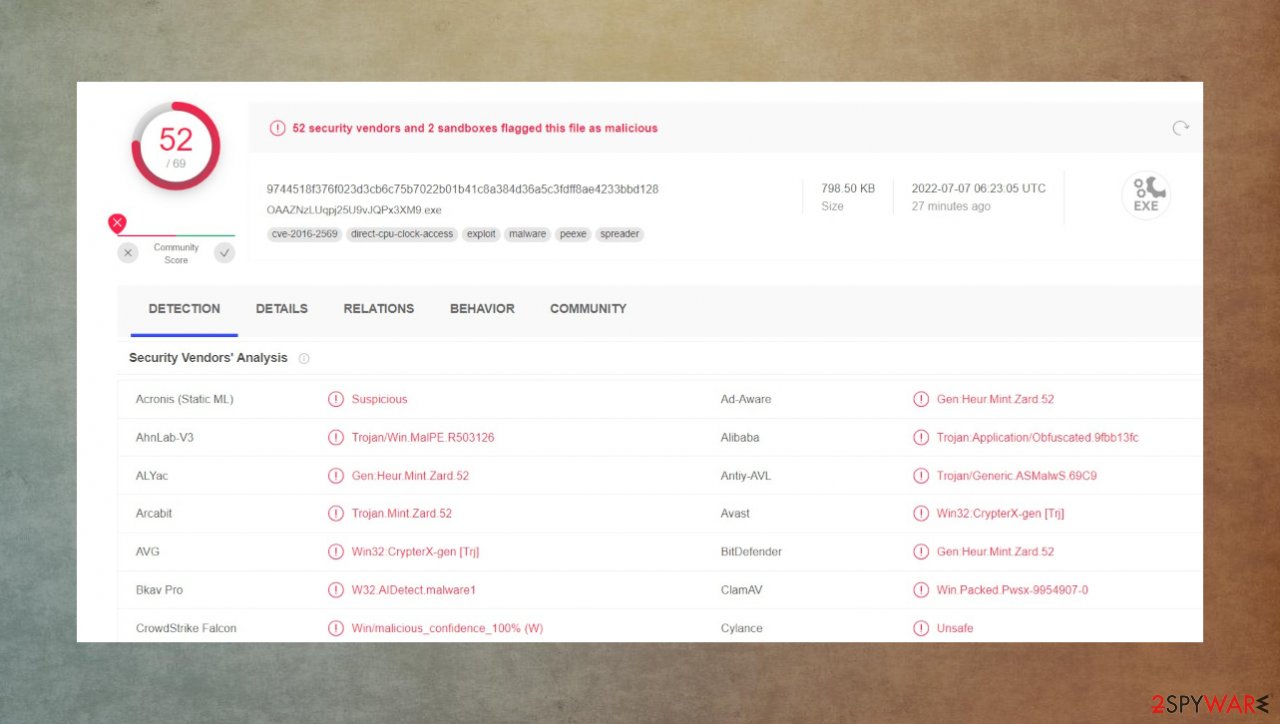Click the file SHA-256 hash text
Screen dimensions: 1280x724
coord(462,189)
